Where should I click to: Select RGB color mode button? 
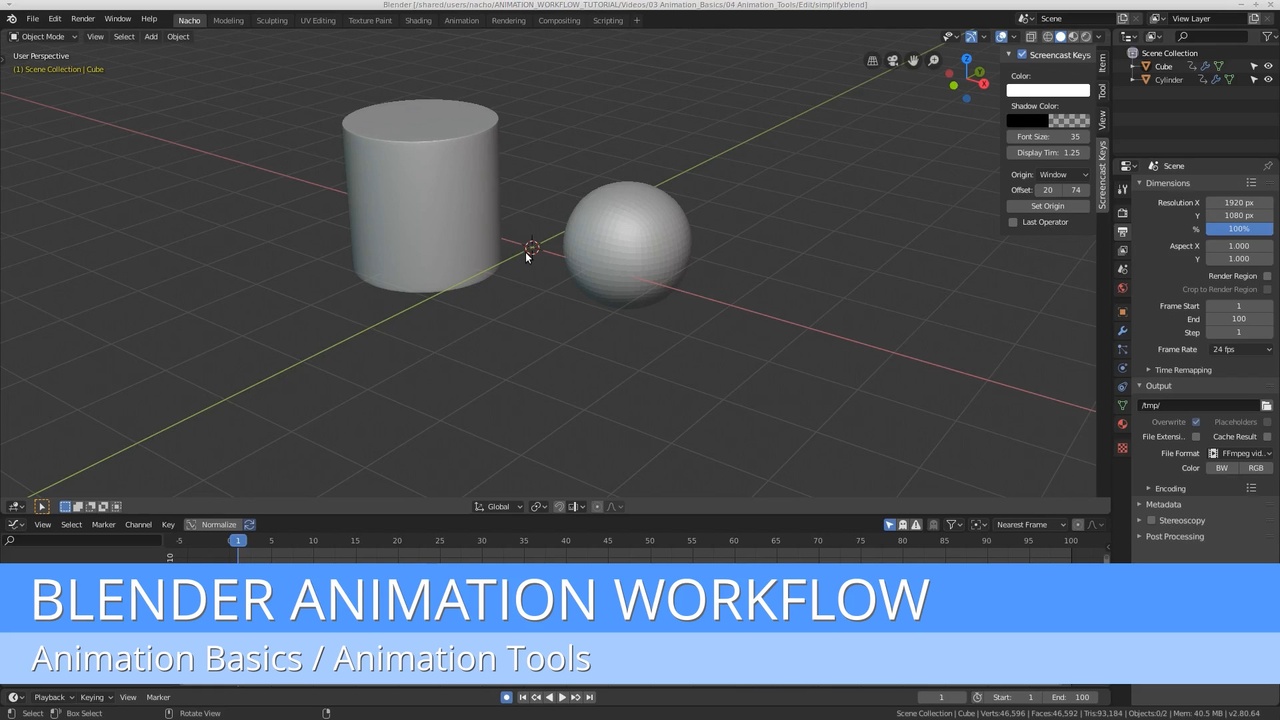click(x=1256, y=469)
